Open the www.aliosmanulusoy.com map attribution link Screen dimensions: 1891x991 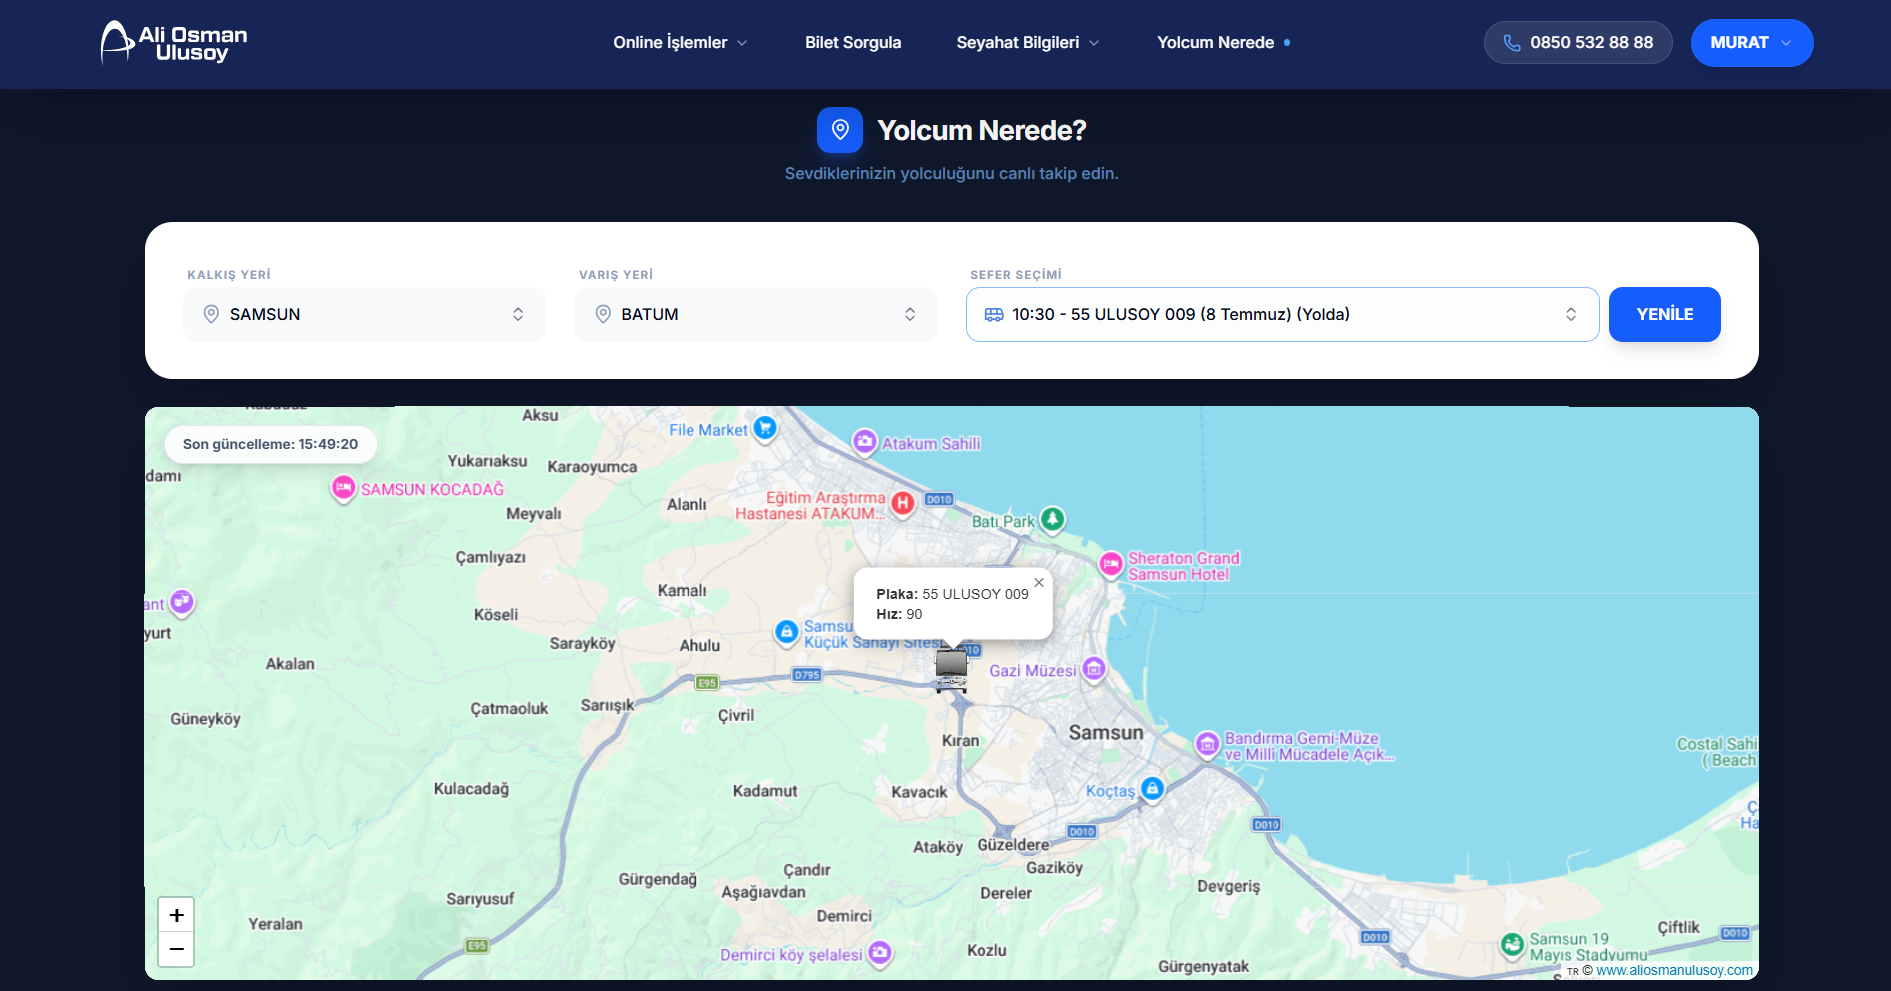1674,970
